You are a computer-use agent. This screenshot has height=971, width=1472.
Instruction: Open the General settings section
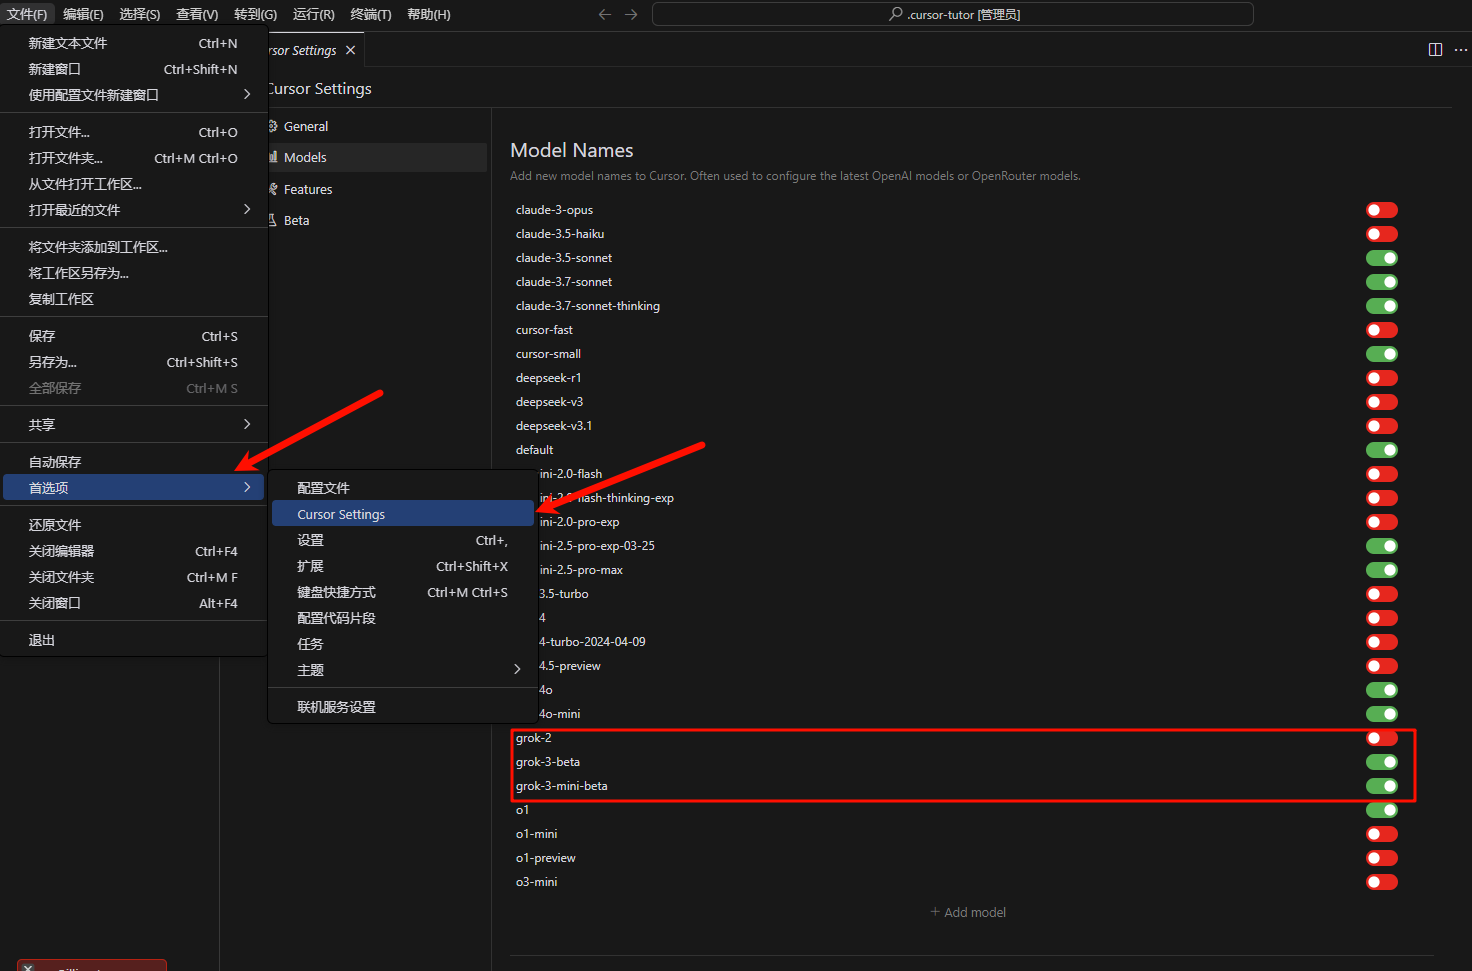(x=376, y=126)
